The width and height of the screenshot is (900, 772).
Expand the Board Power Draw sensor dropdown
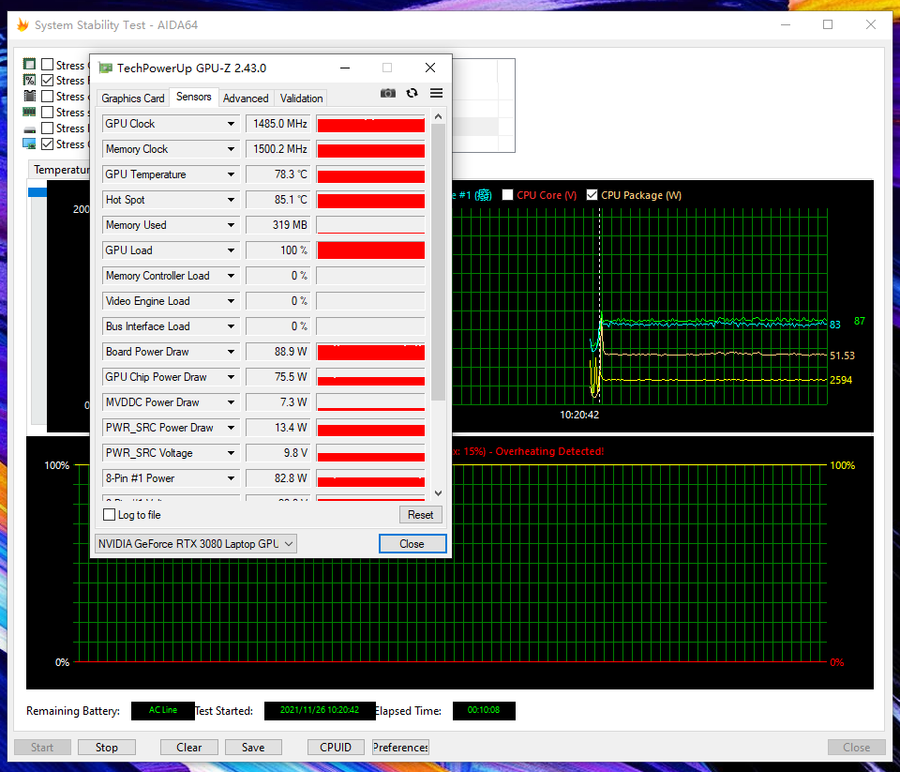(231, 352)
